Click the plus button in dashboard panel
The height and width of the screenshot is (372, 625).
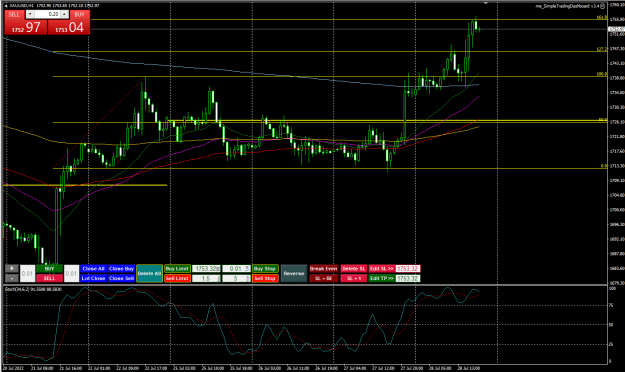(12, 269)
